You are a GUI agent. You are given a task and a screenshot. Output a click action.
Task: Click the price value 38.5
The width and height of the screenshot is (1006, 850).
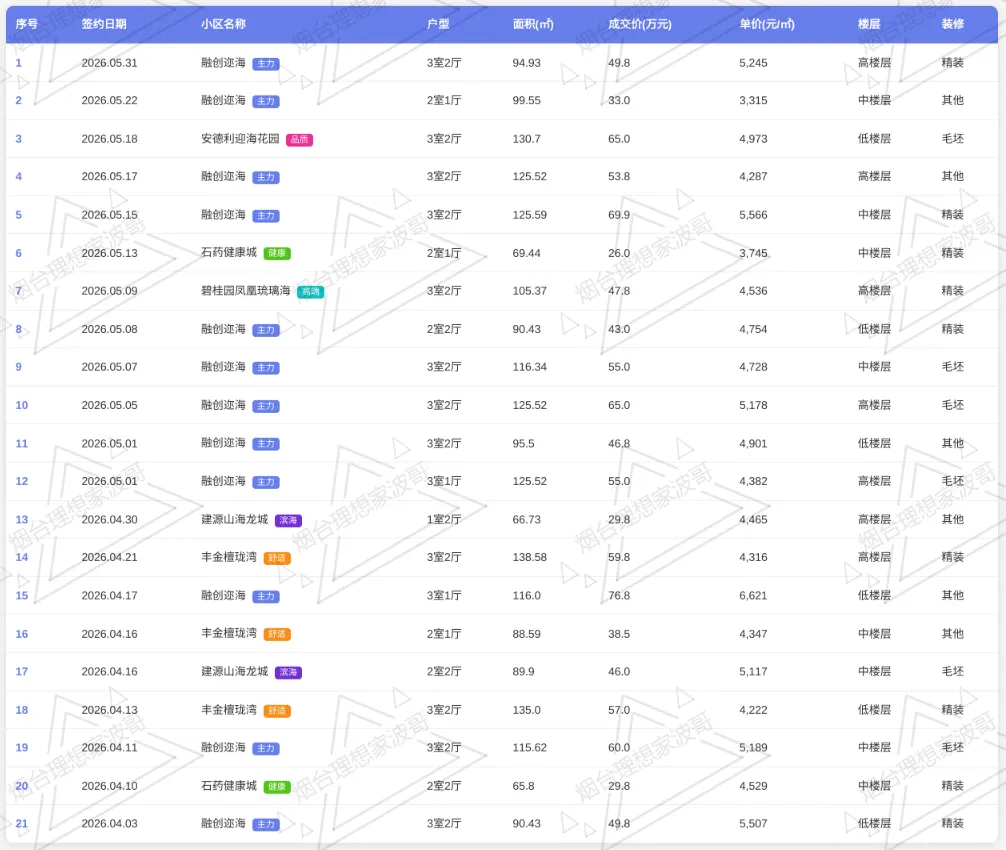(619, 634)
